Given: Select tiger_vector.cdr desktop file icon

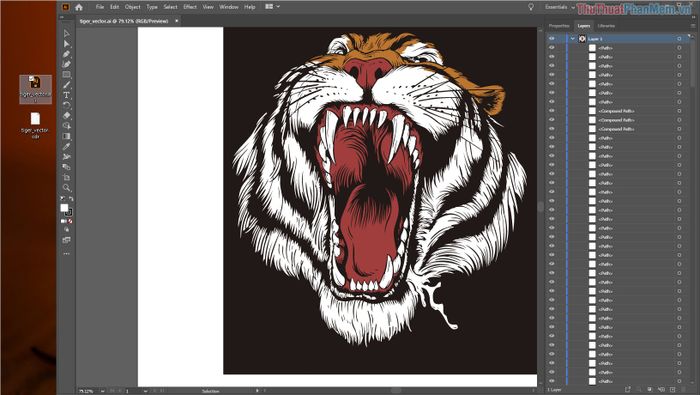Looking at the screenshot, I should click(x=35, y=125).
